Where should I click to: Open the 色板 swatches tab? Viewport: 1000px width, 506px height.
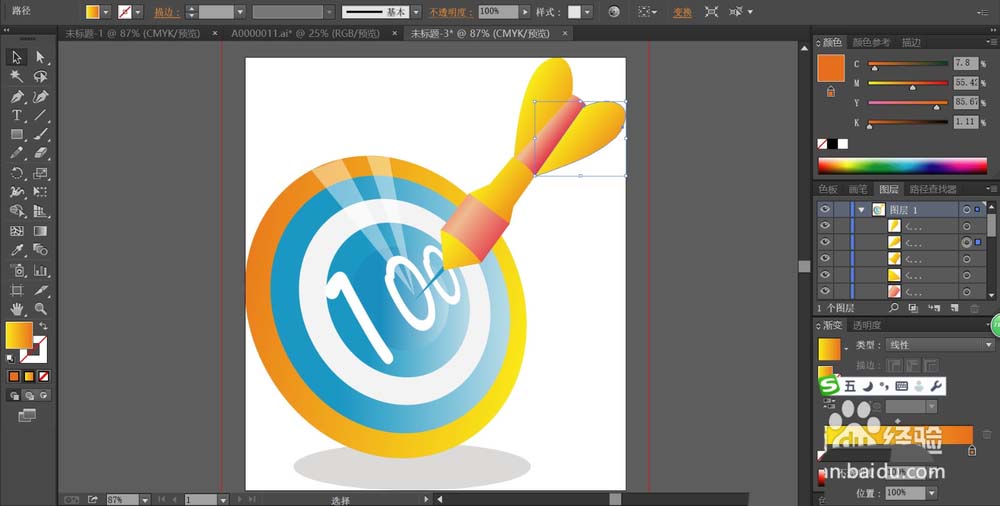(828, 189)
